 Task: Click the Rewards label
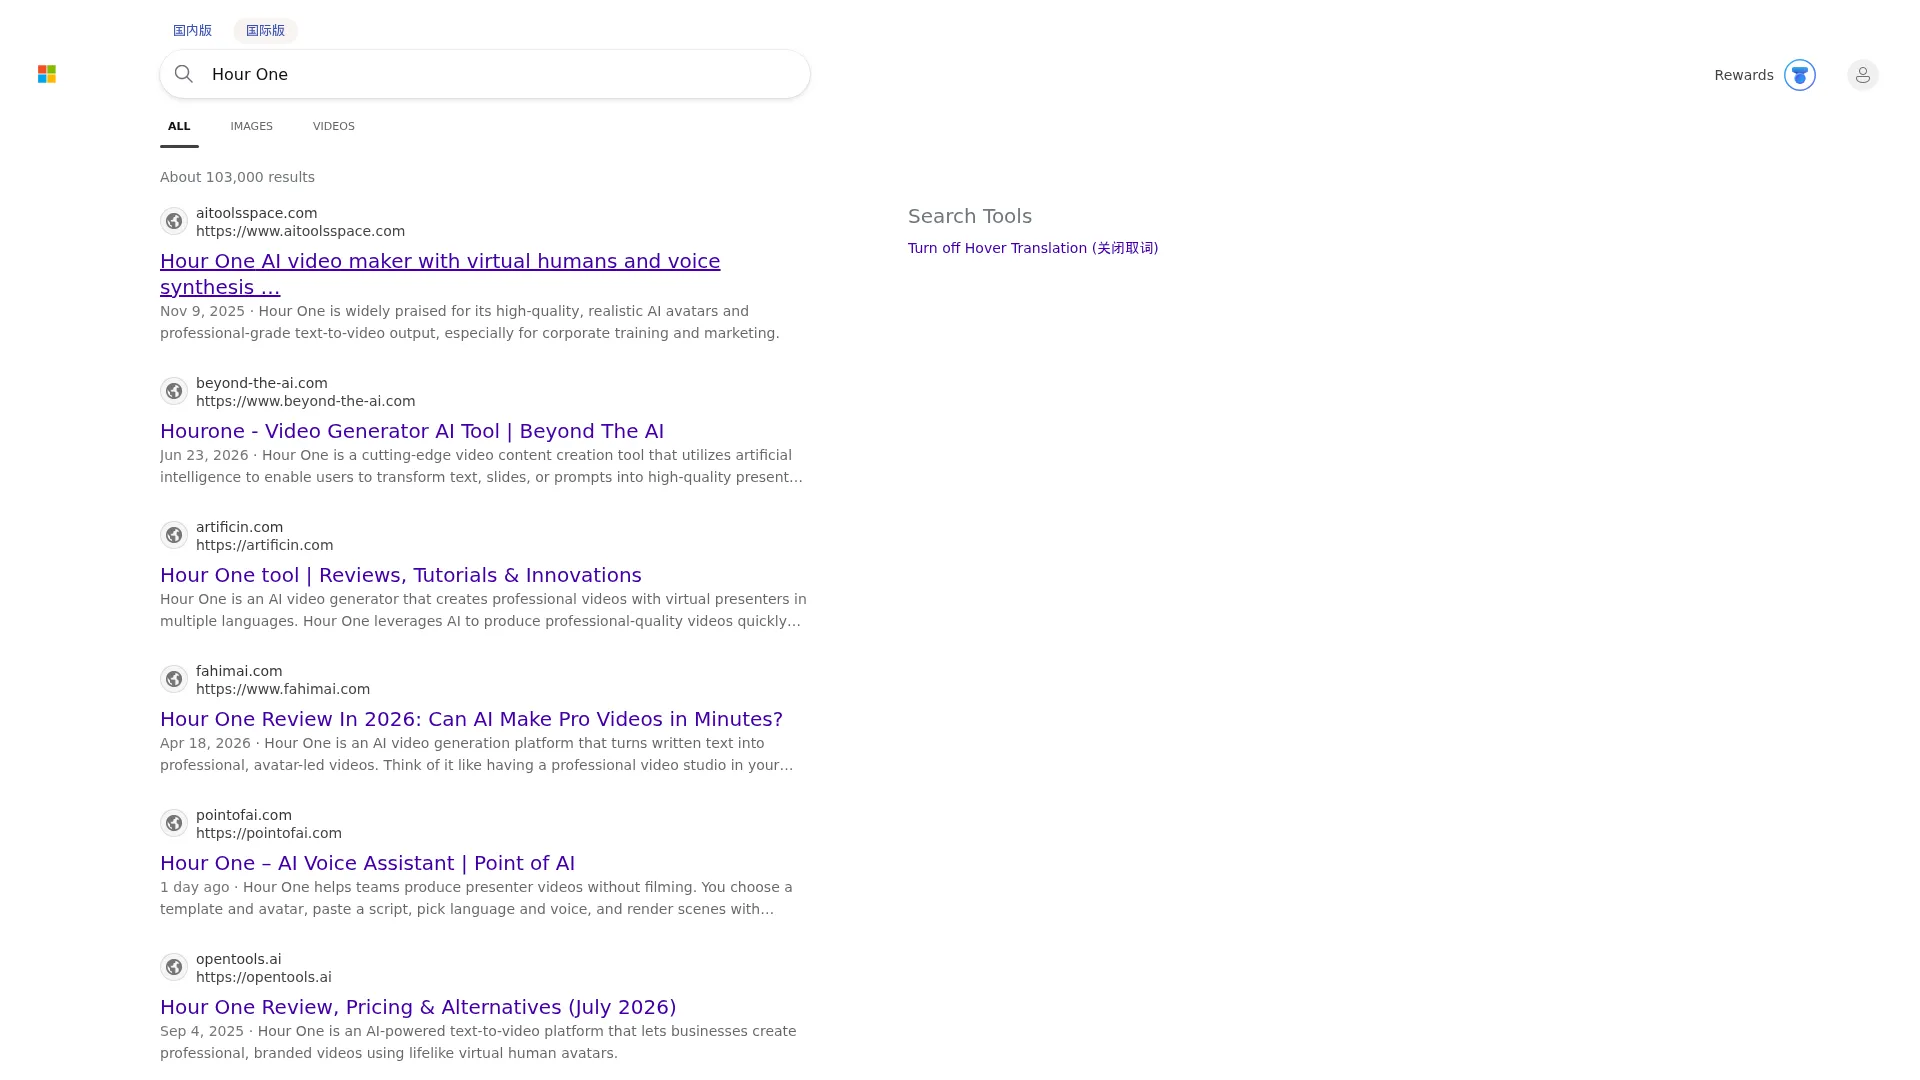1744,75
